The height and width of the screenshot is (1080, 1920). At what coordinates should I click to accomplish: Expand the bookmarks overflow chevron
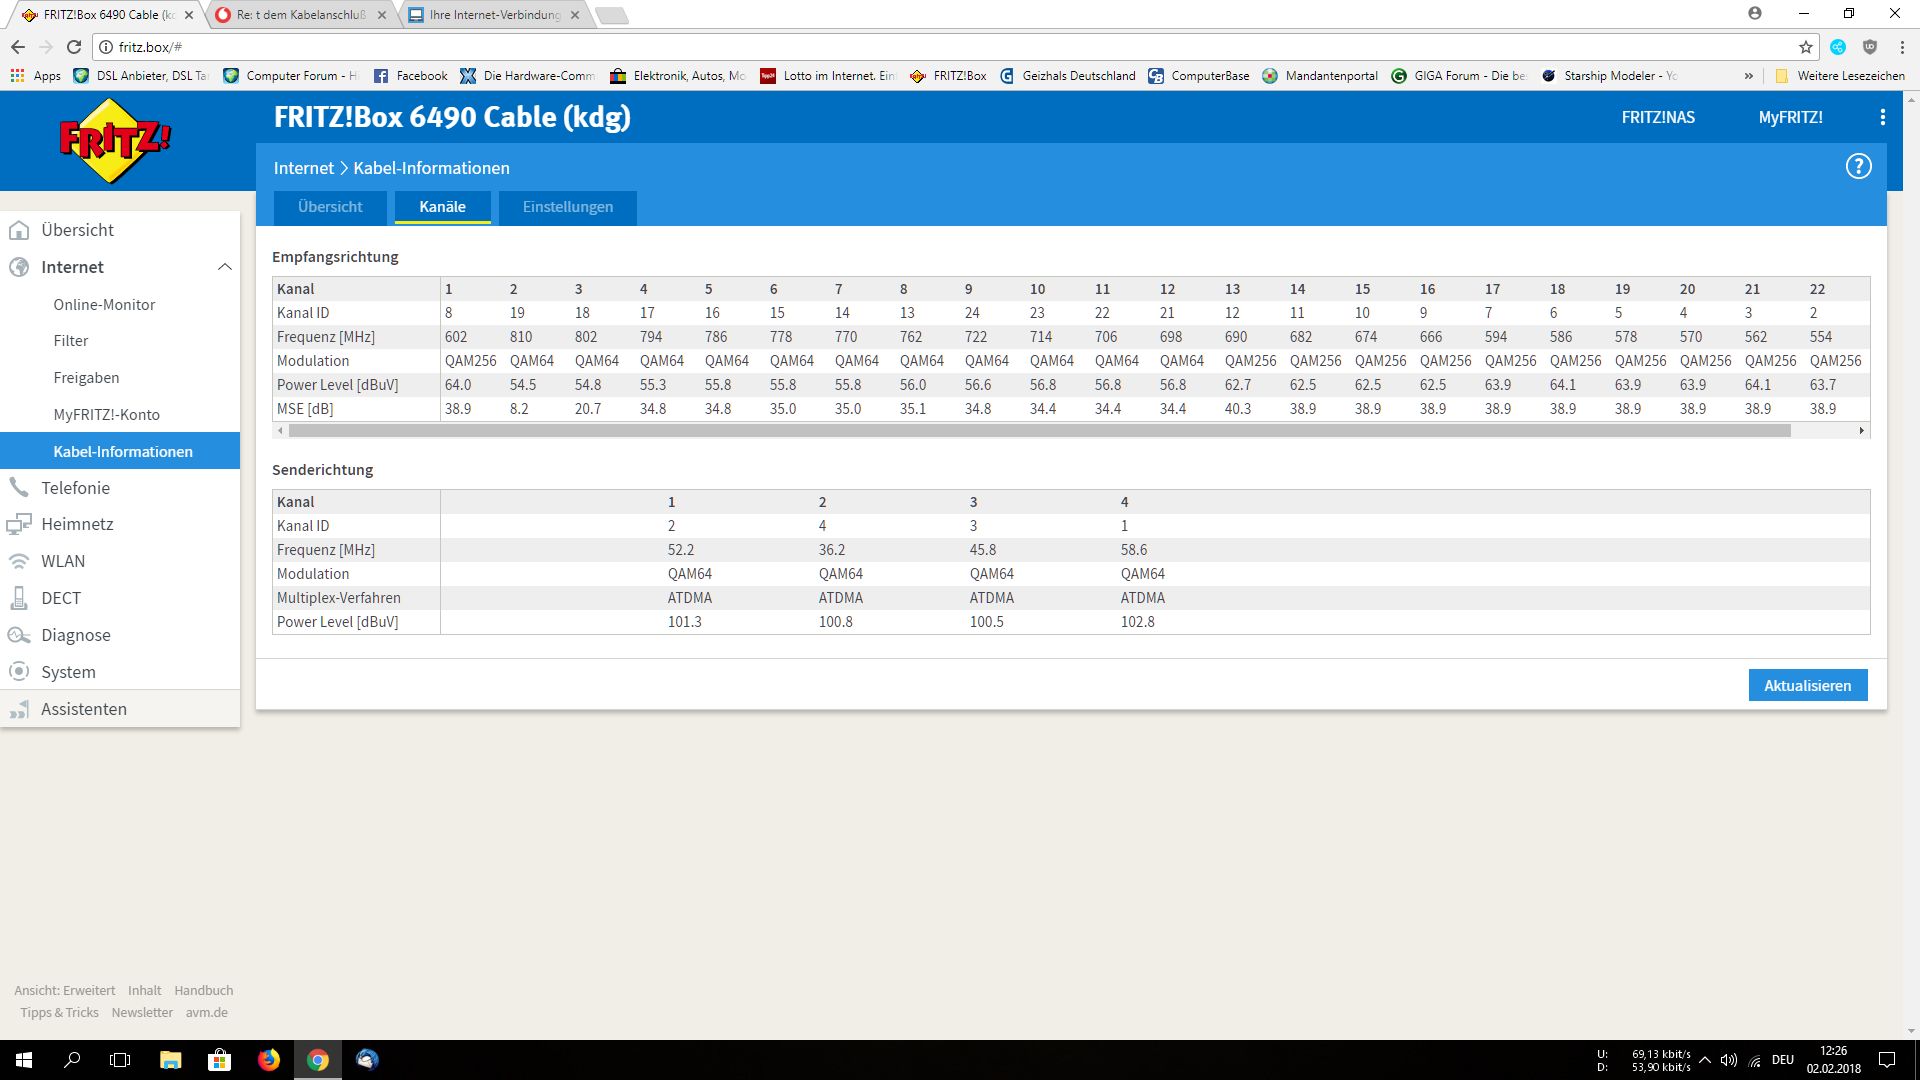point(1748,76)
